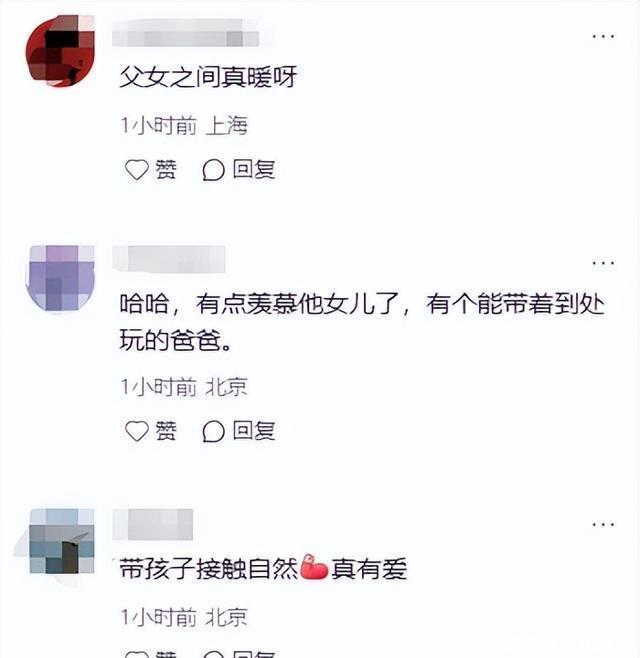Click 回复 label under the 哈哈，有点羡慕 comment
The image size is (640, 658).
254,431
